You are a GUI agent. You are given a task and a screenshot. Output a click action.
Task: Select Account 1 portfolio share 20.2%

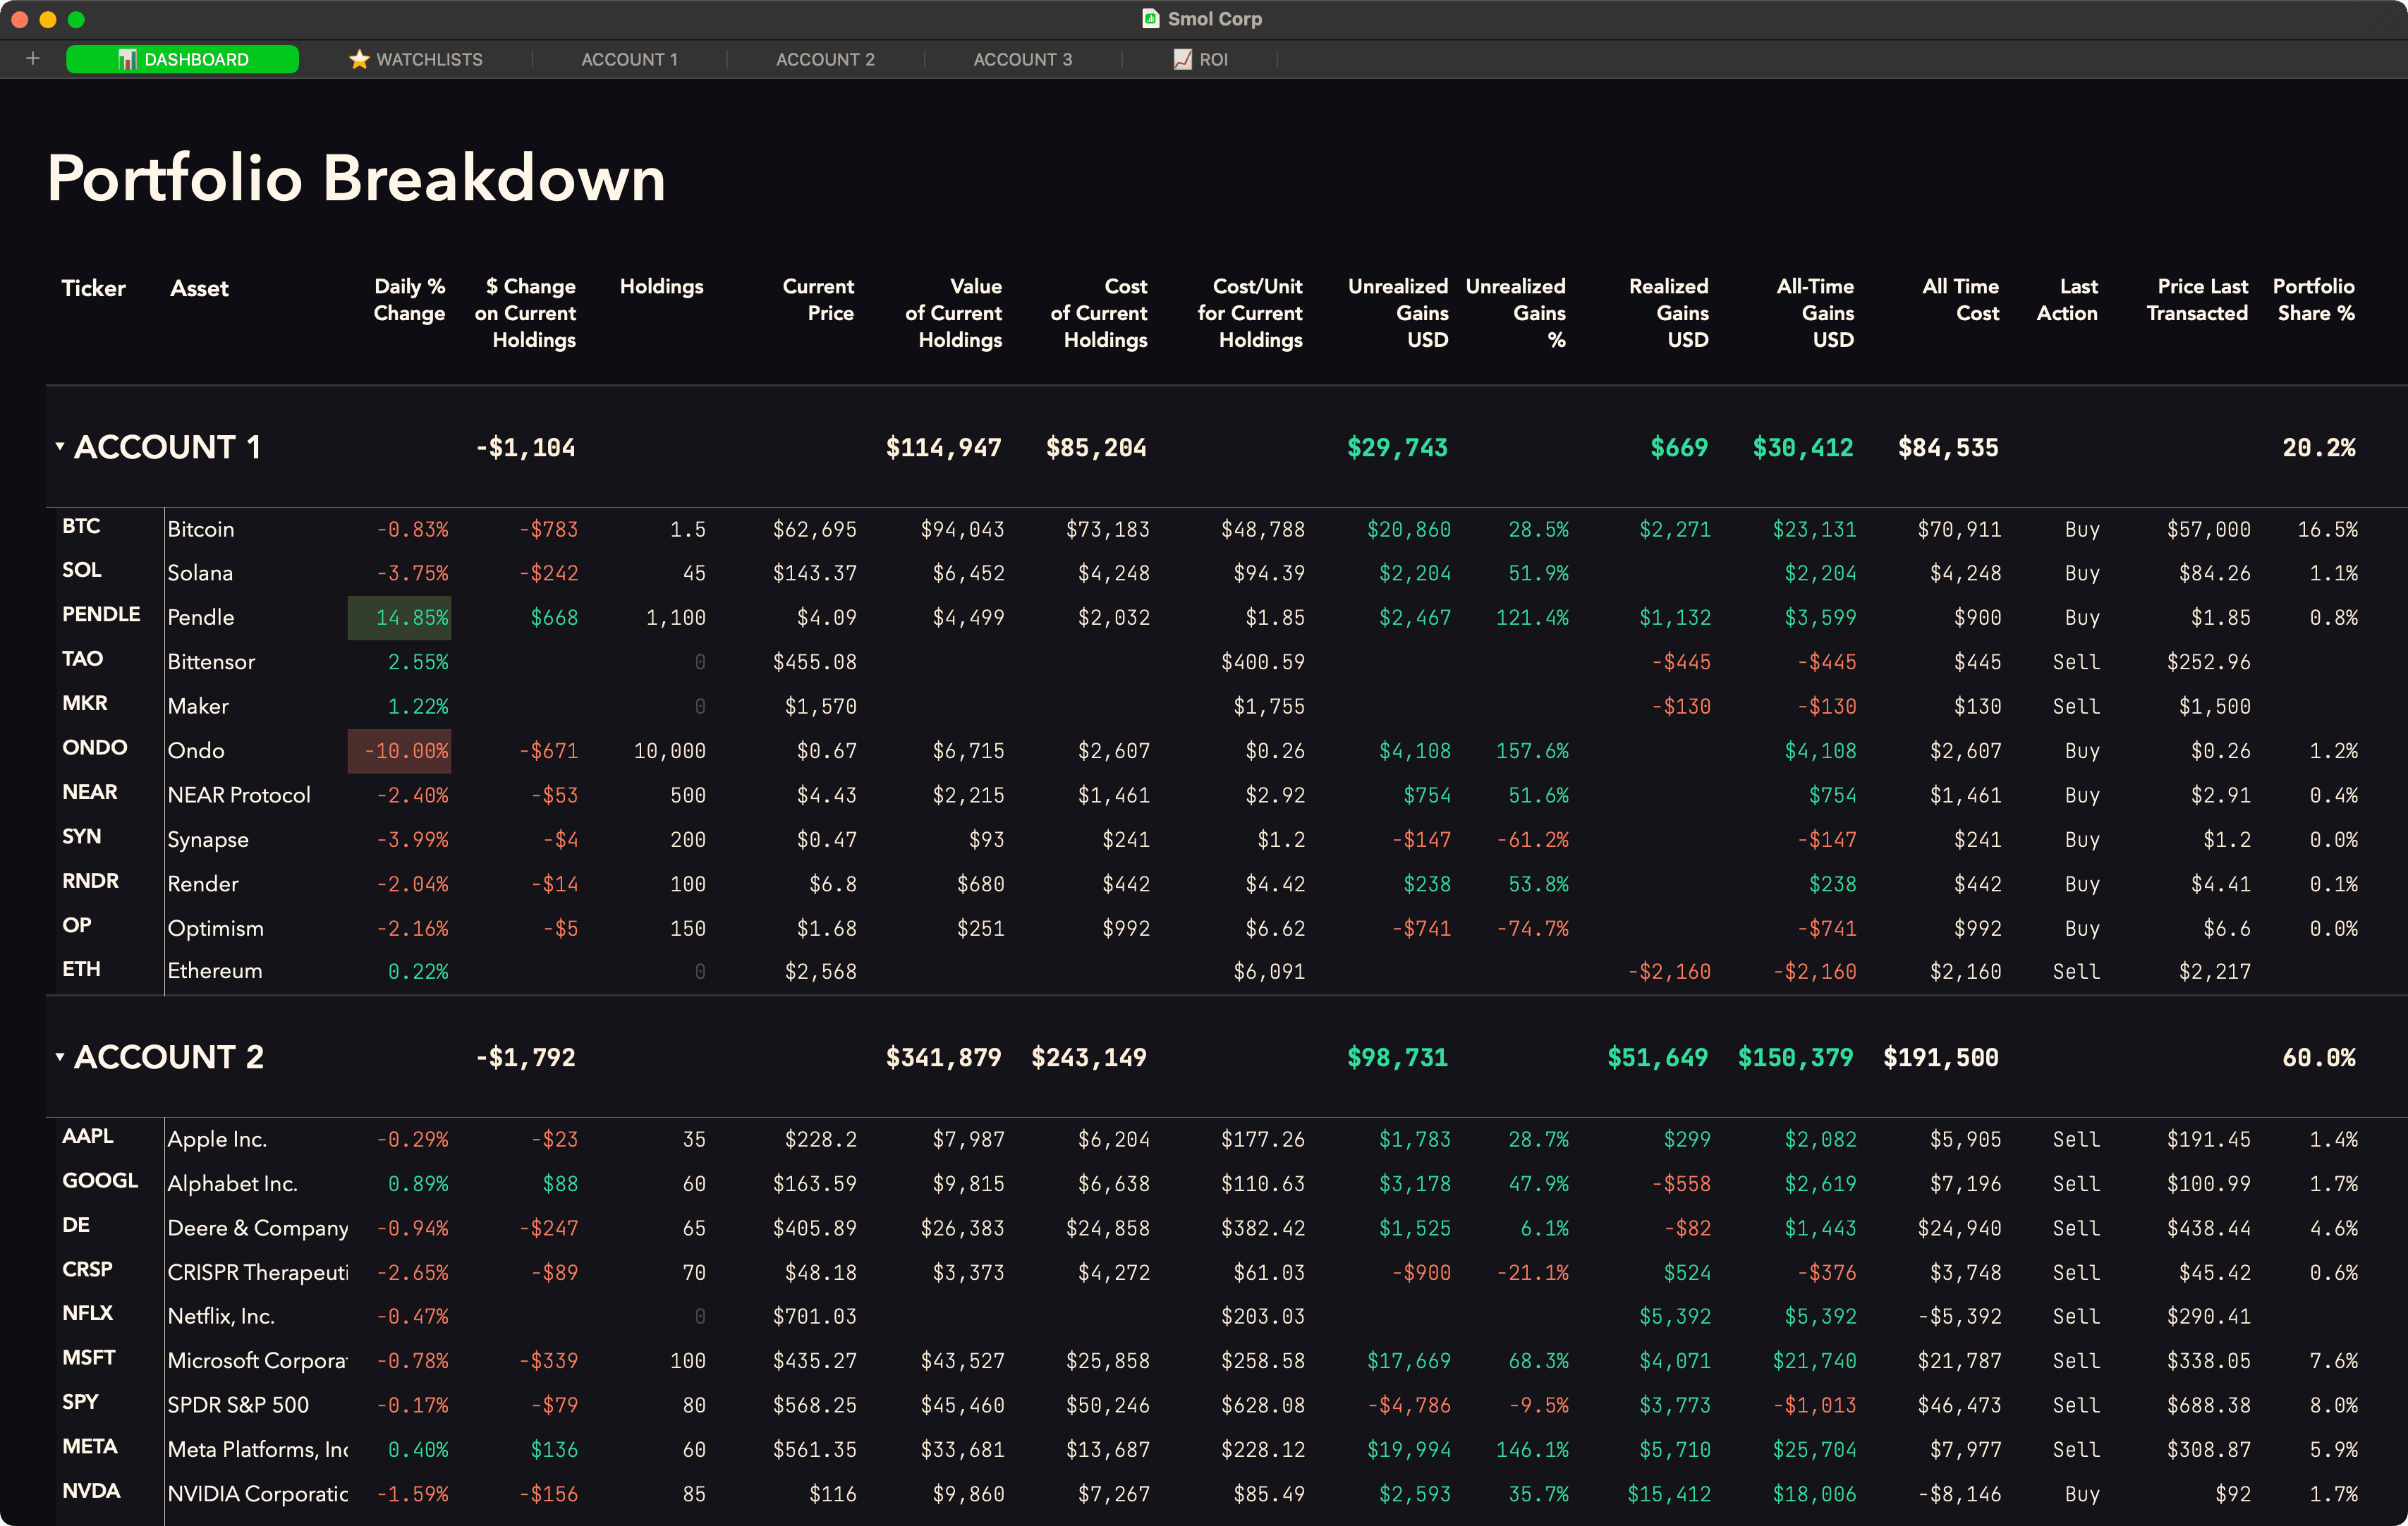(x=2318, y=447)
